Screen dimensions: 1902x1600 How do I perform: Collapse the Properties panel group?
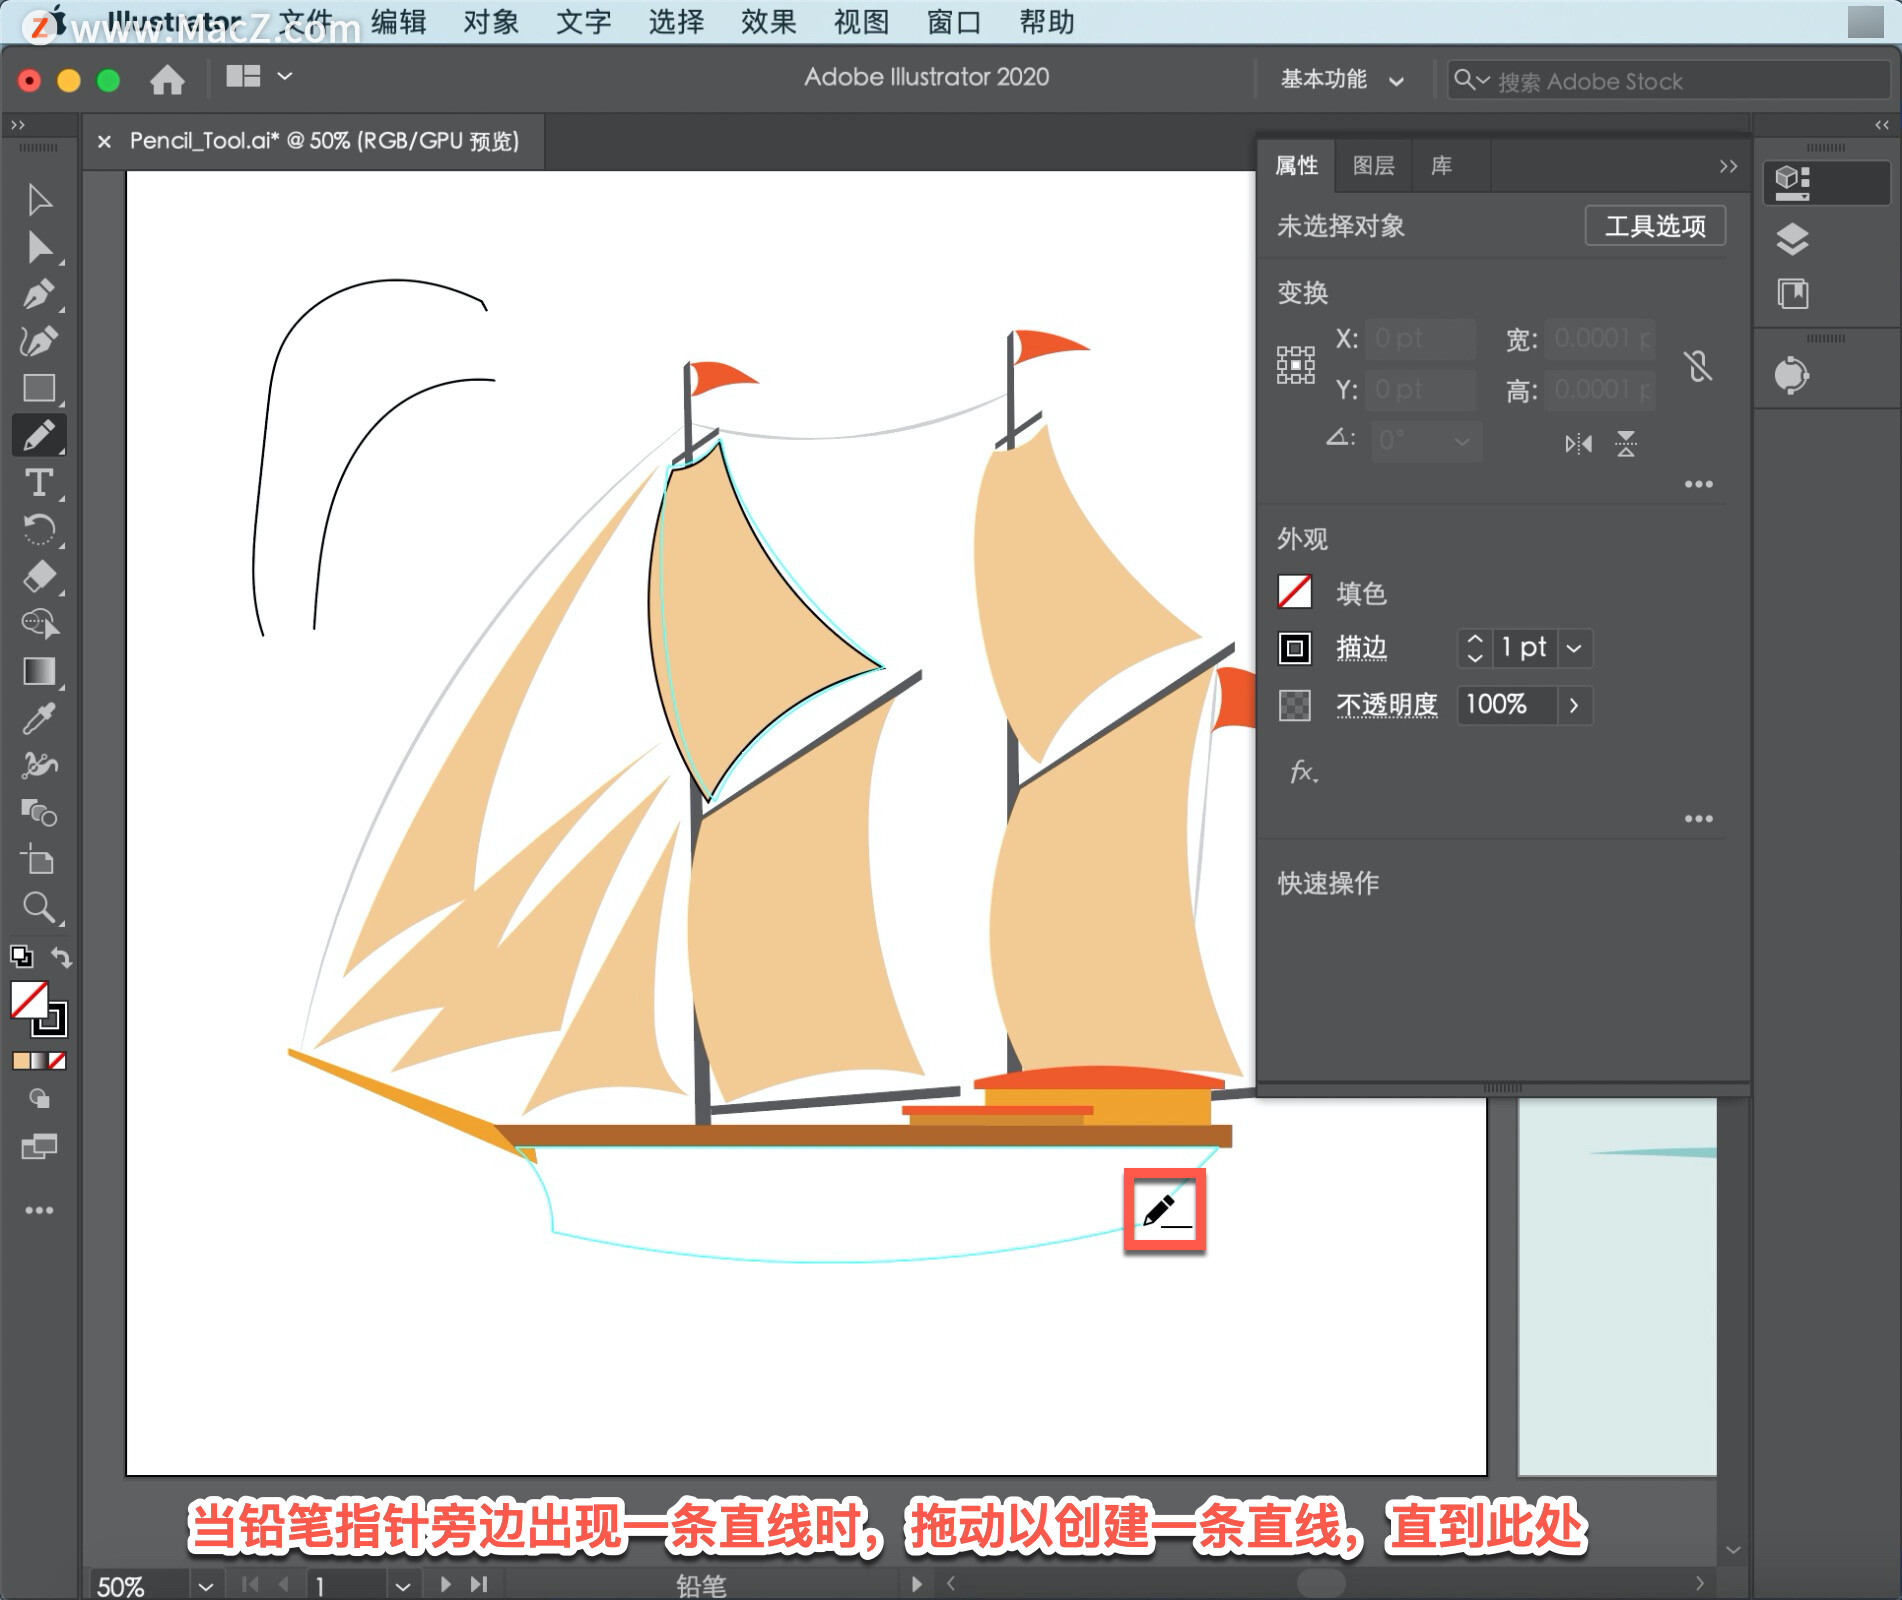[x=1728, y=166]
